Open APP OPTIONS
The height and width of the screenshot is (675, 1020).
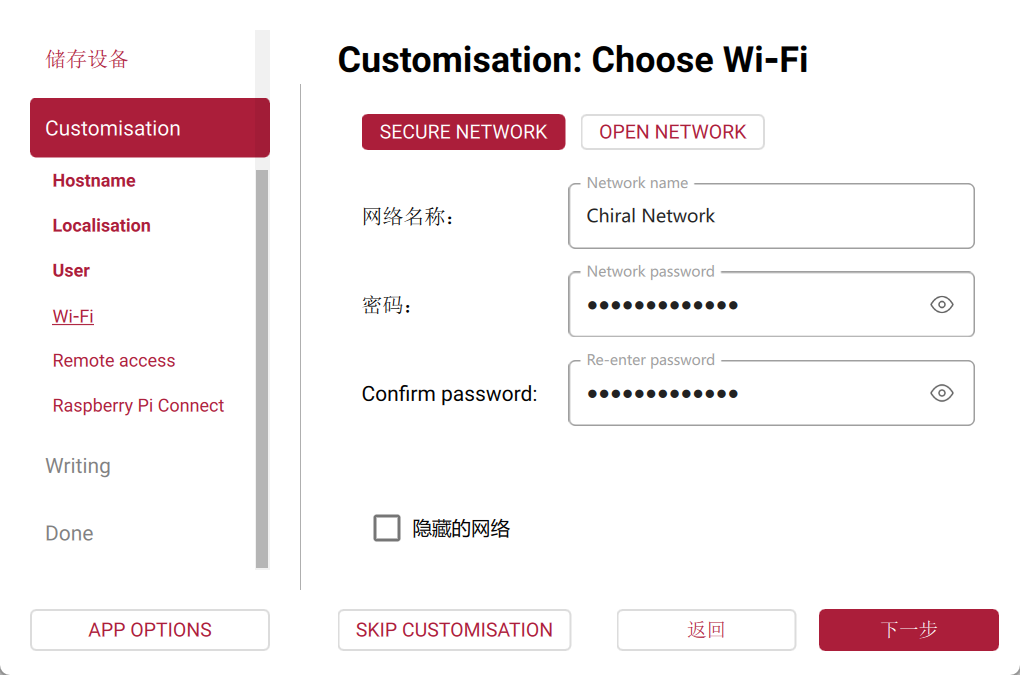(x=150, y=630)
